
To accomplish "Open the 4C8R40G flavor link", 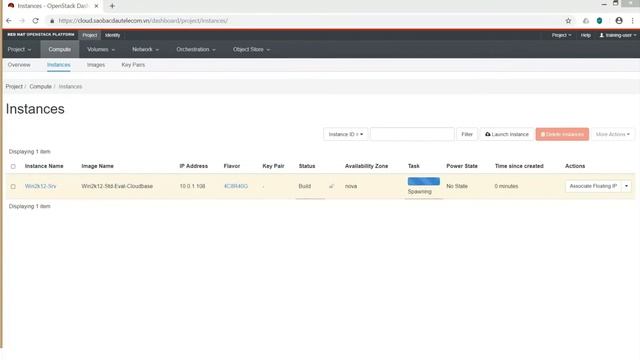I will click(236, 186).
